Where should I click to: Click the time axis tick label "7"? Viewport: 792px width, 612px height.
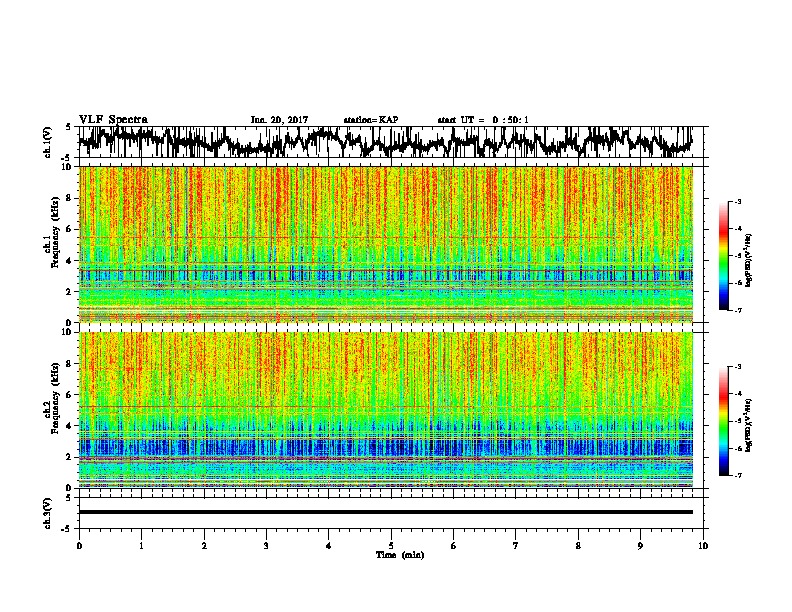(x=516, y=546)
